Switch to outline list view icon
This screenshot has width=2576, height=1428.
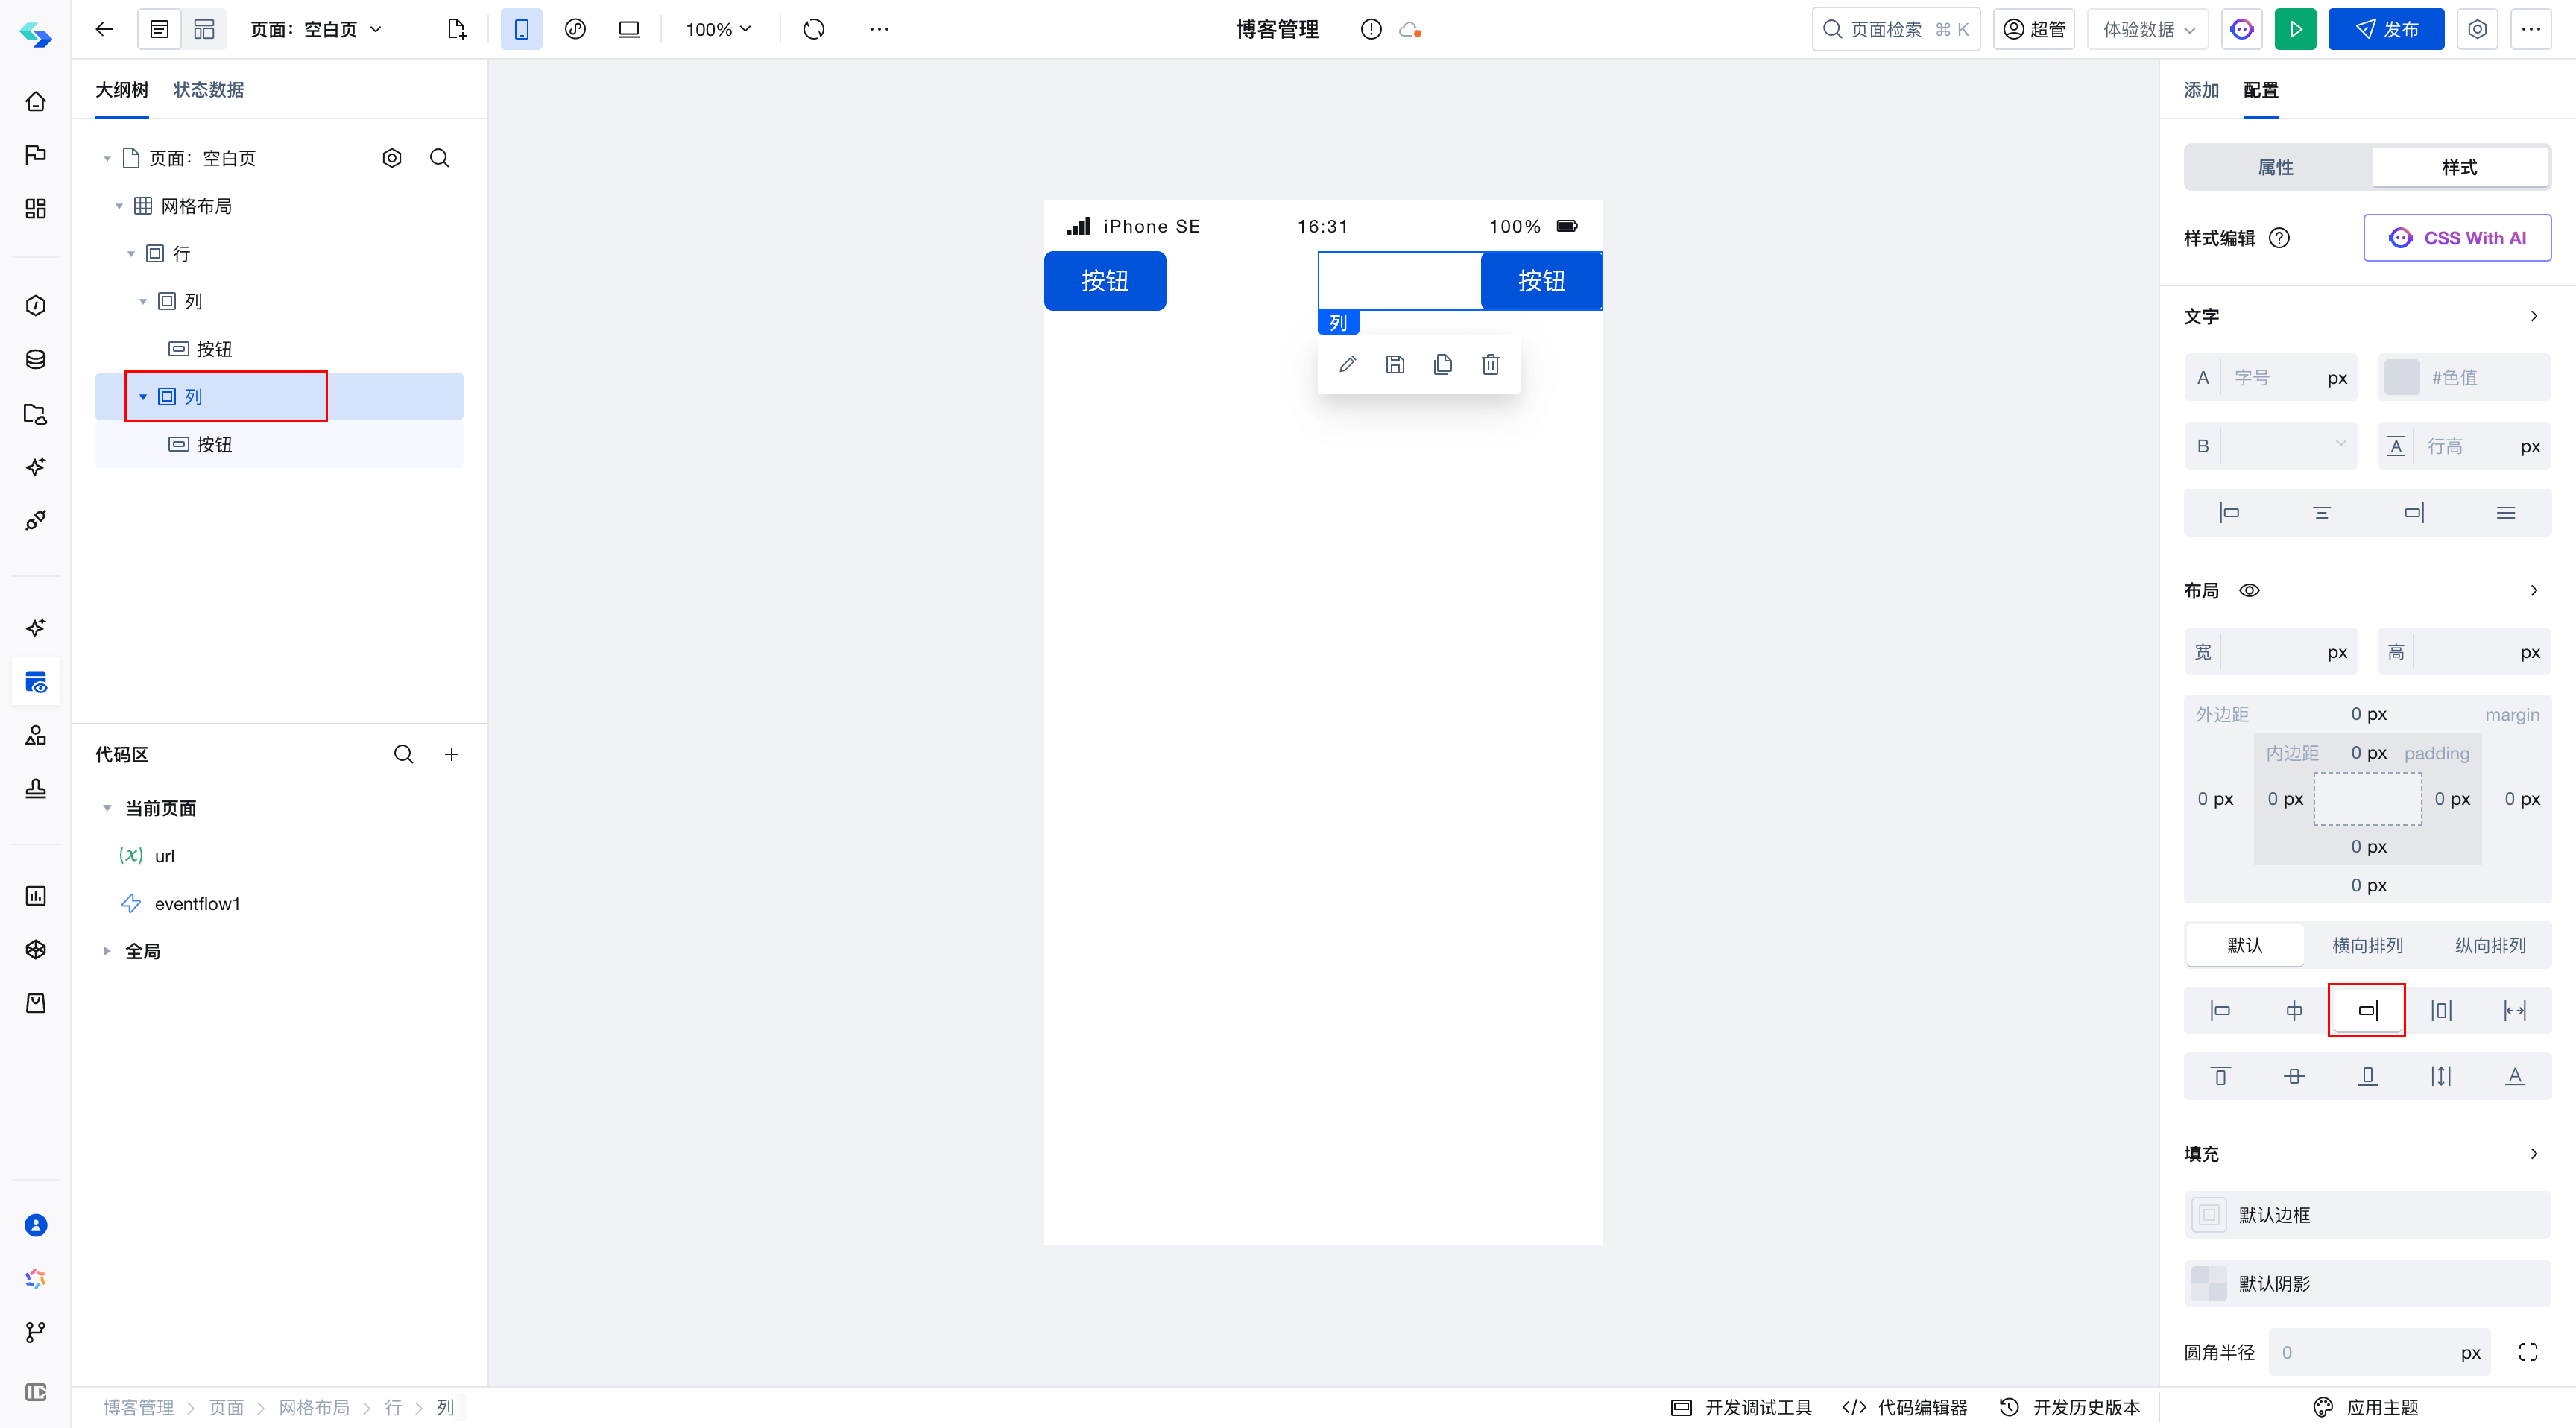[159, 29]
